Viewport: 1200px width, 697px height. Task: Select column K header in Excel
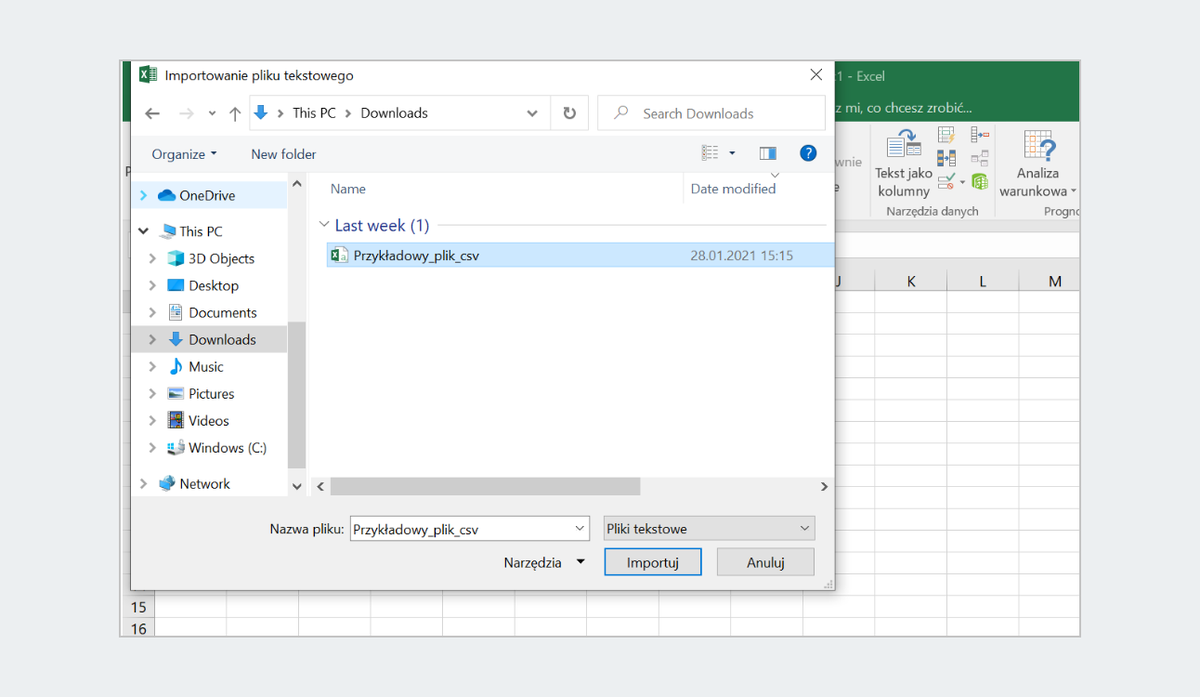click(911, 281)
